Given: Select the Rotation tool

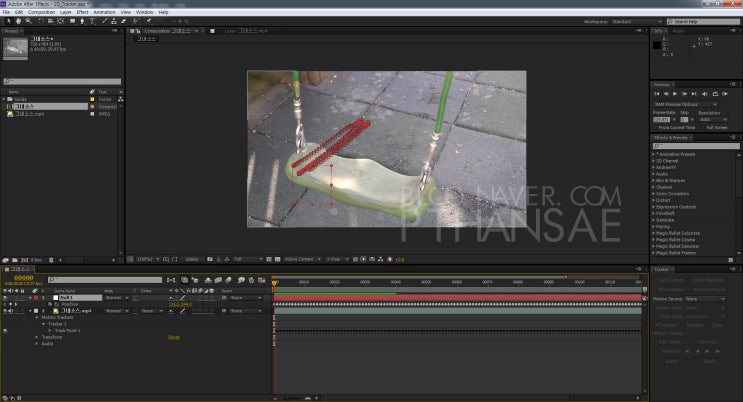Looking at the screenshot, I should [x=40, y=21].
